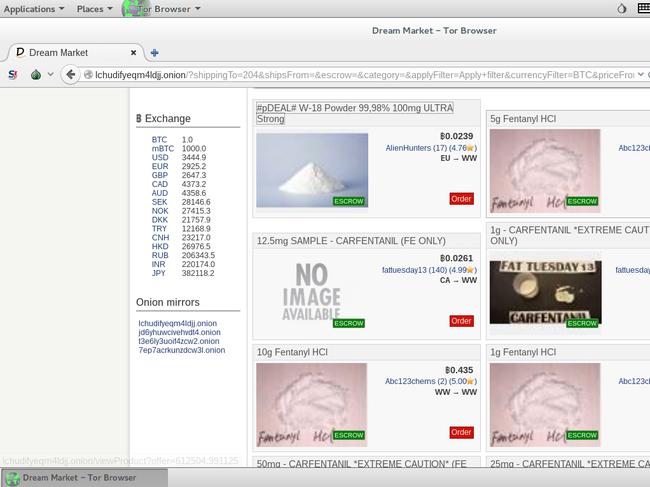The height and width of the screenshot is (487, 650).
Task: Click the EUR currency link
Action: point(160,166)
